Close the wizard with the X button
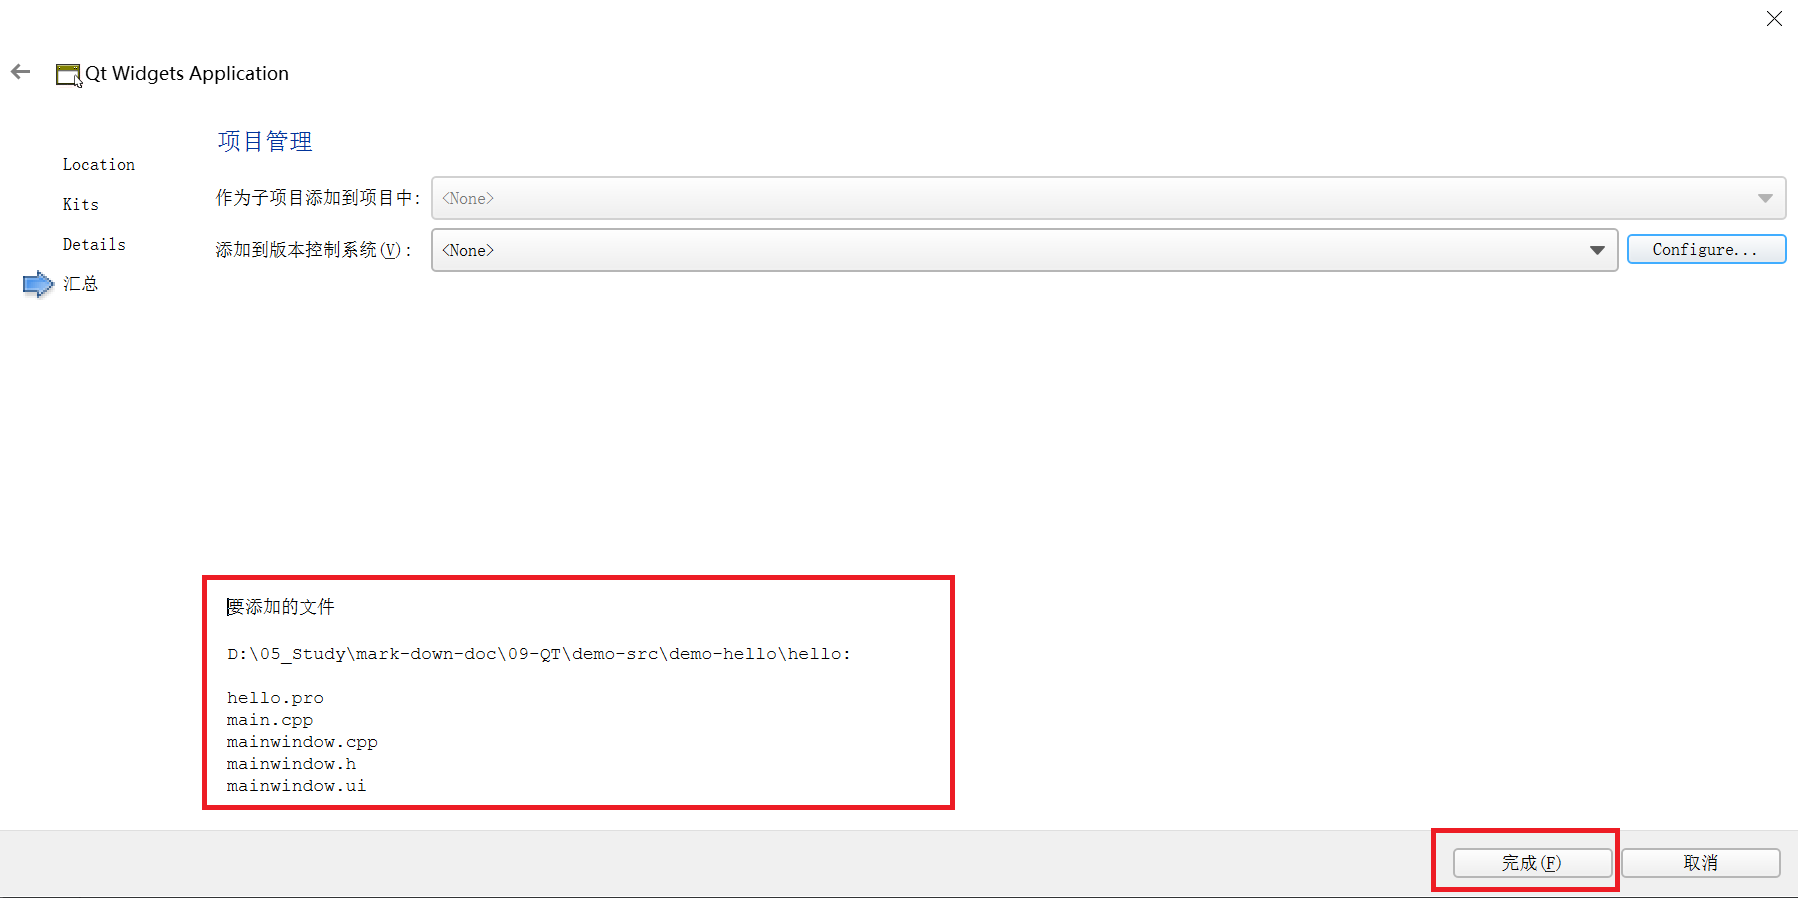Viewport: 1798px width, 898px height. tap(1774, 19)
